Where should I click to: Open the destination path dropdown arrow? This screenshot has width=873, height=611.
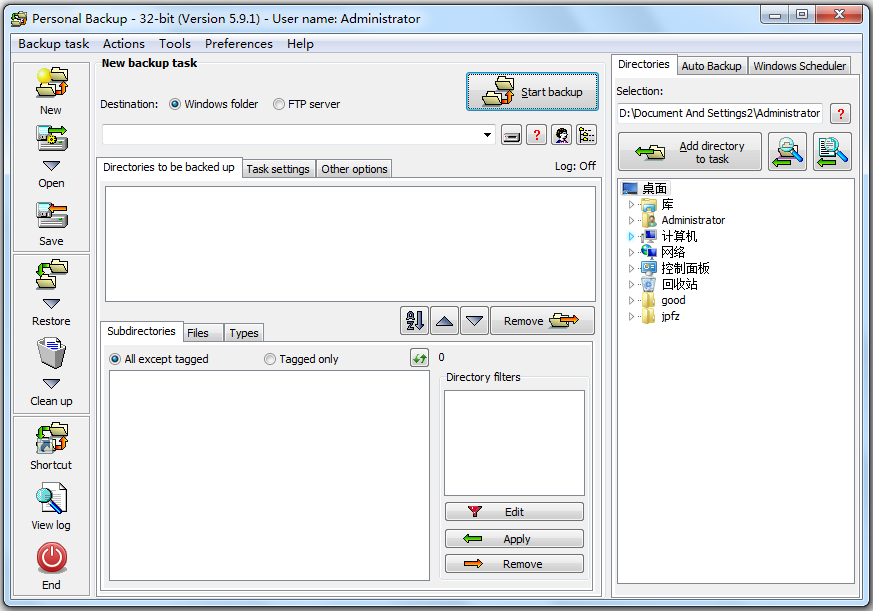487,135
